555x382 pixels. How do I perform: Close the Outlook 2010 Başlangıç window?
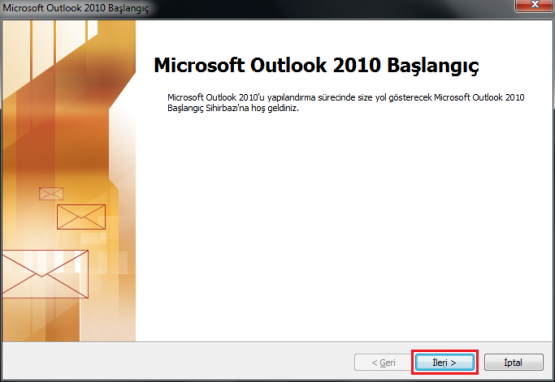click(x=534, y=5)
